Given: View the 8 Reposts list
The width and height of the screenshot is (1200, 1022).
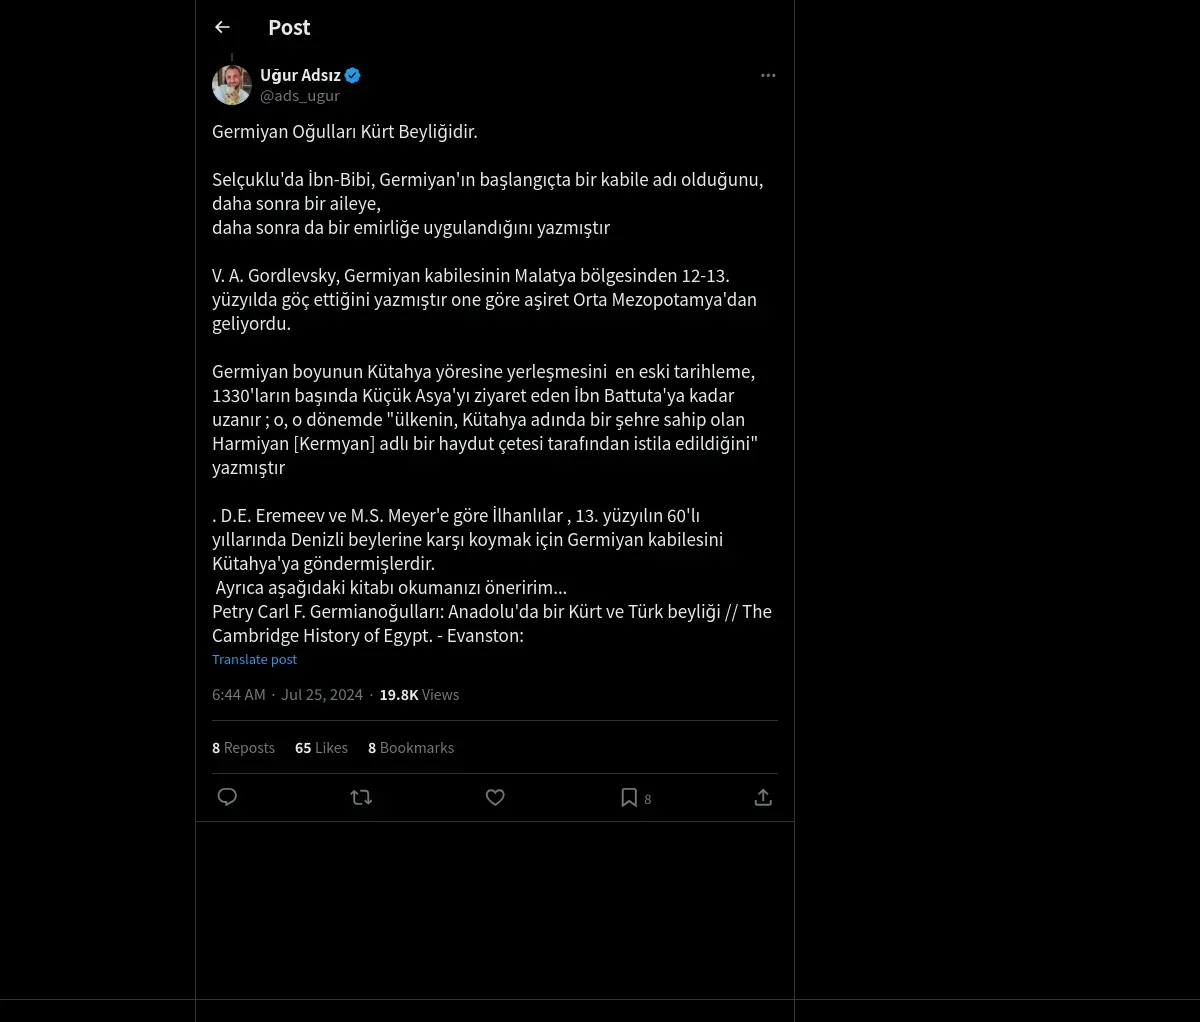Looking at the screenshot, I should click(243, 747).
